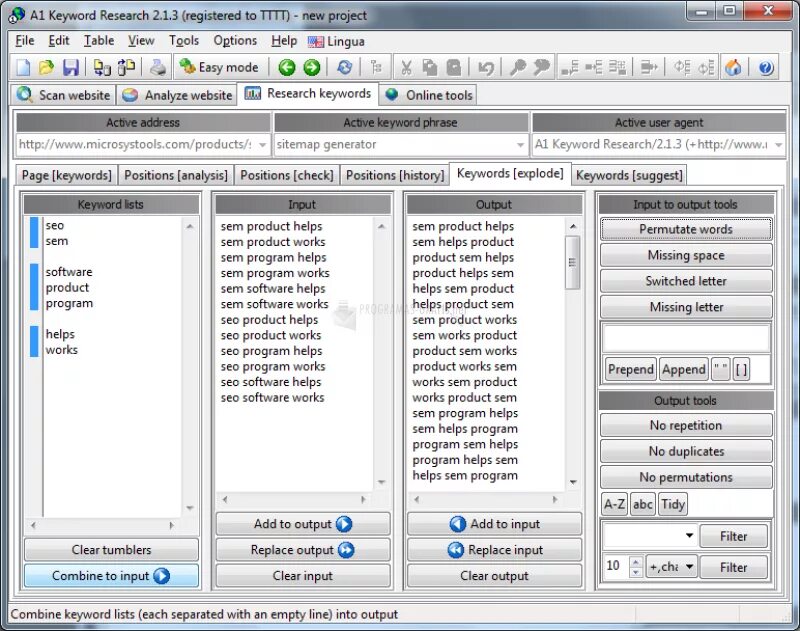Navigate forward with the green right arrow
This screenshot has height=631, width=800.
click(312, 67)
